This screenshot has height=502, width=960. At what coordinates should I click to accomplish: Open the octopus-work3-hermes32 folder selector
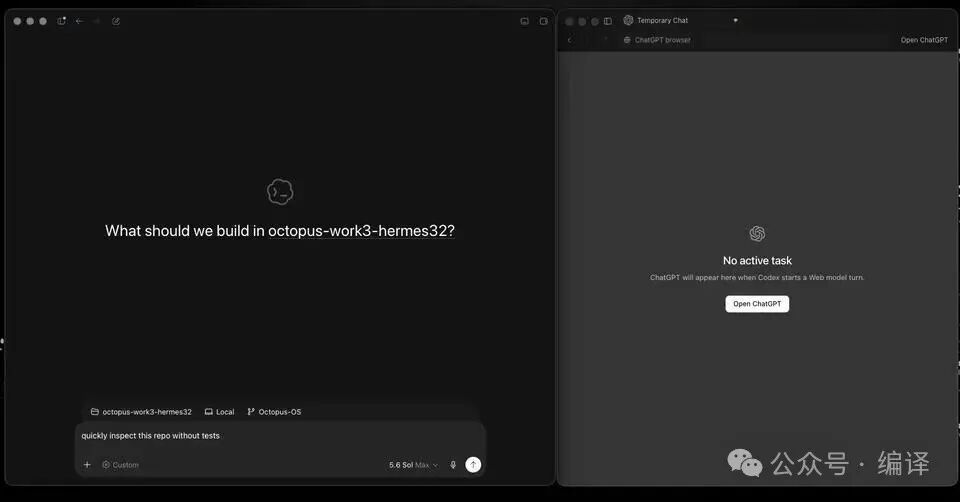(141, 412)
